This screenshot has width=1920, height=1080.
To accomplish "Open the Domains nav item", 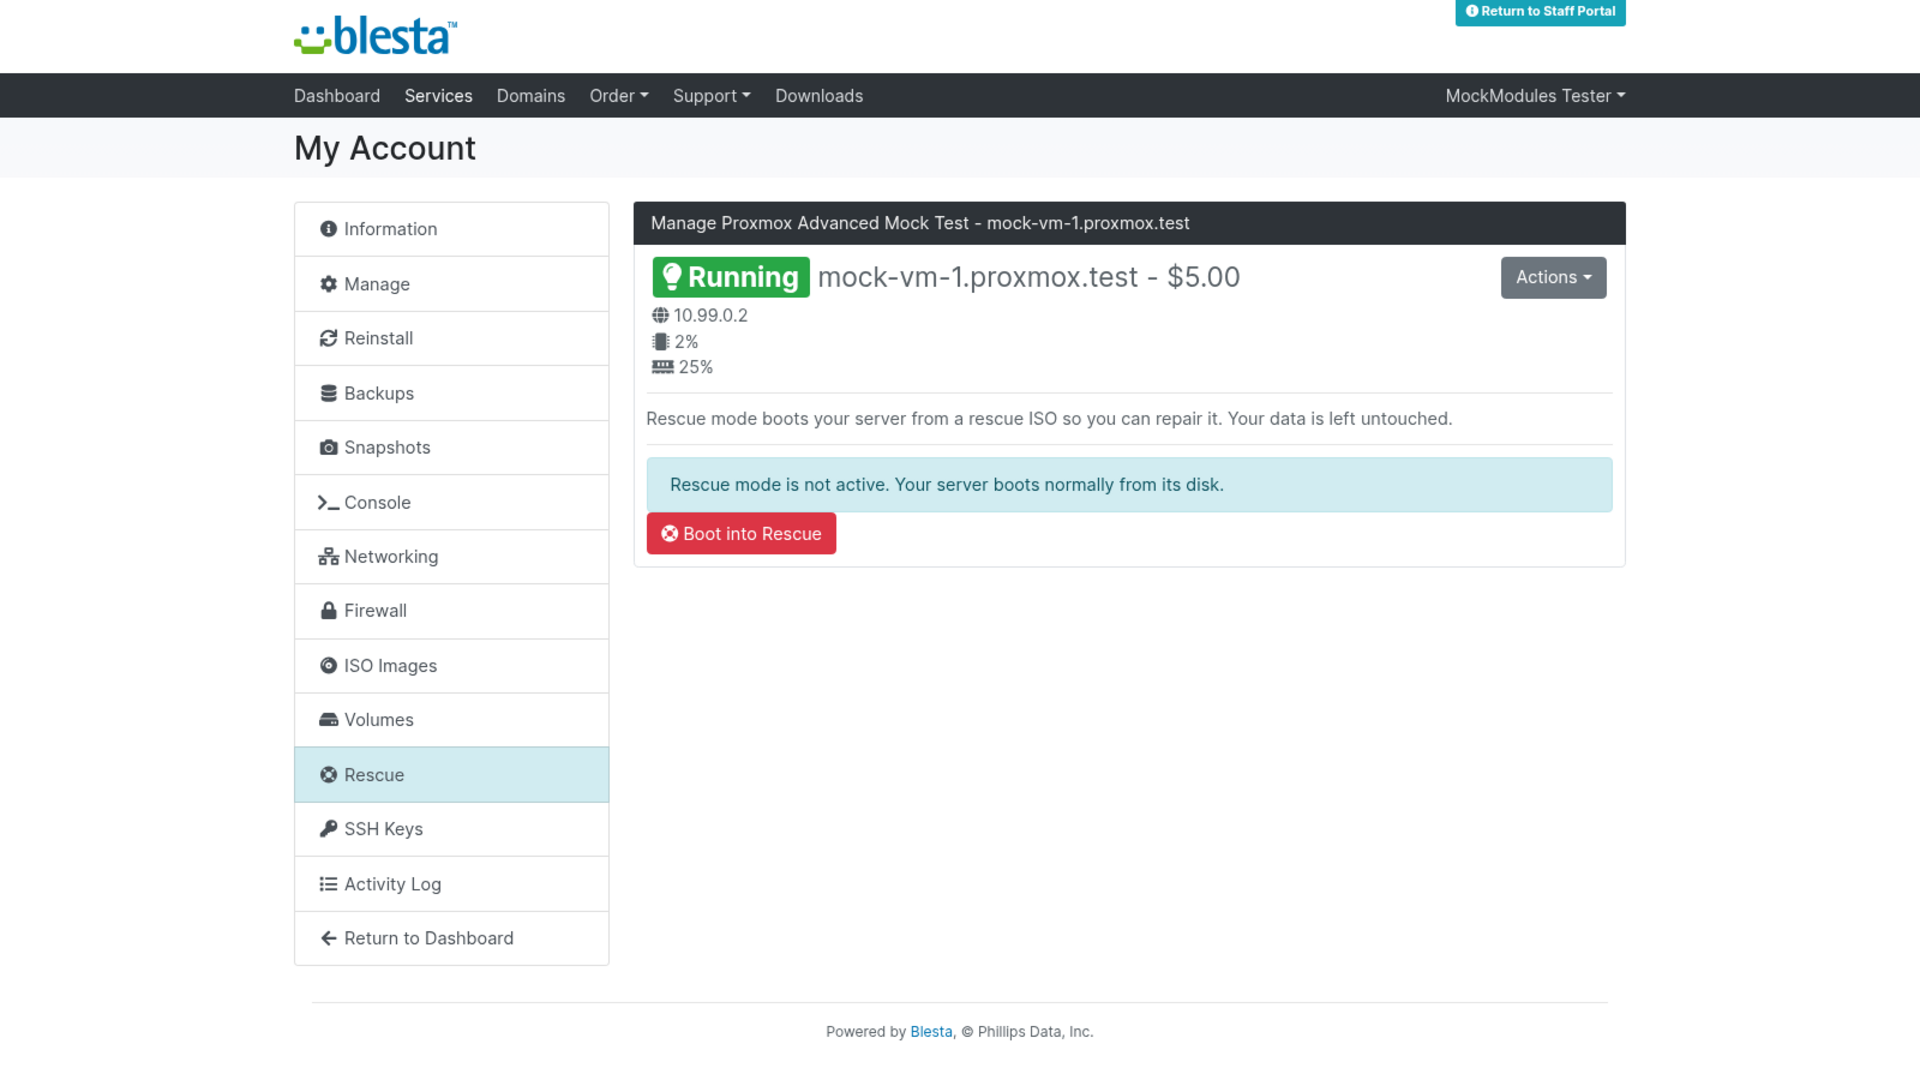I will click(531, 96).
